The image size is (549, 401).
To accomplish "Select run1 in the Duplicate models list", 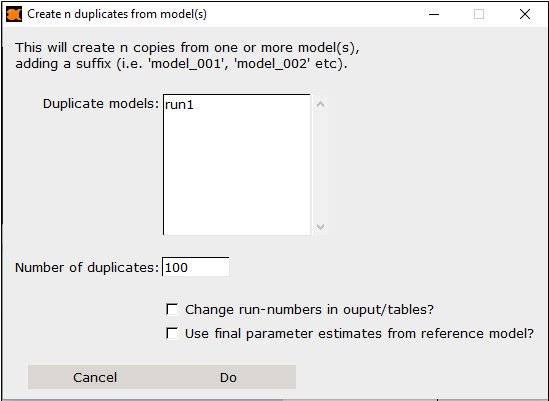I will click(x=179, y=105).
